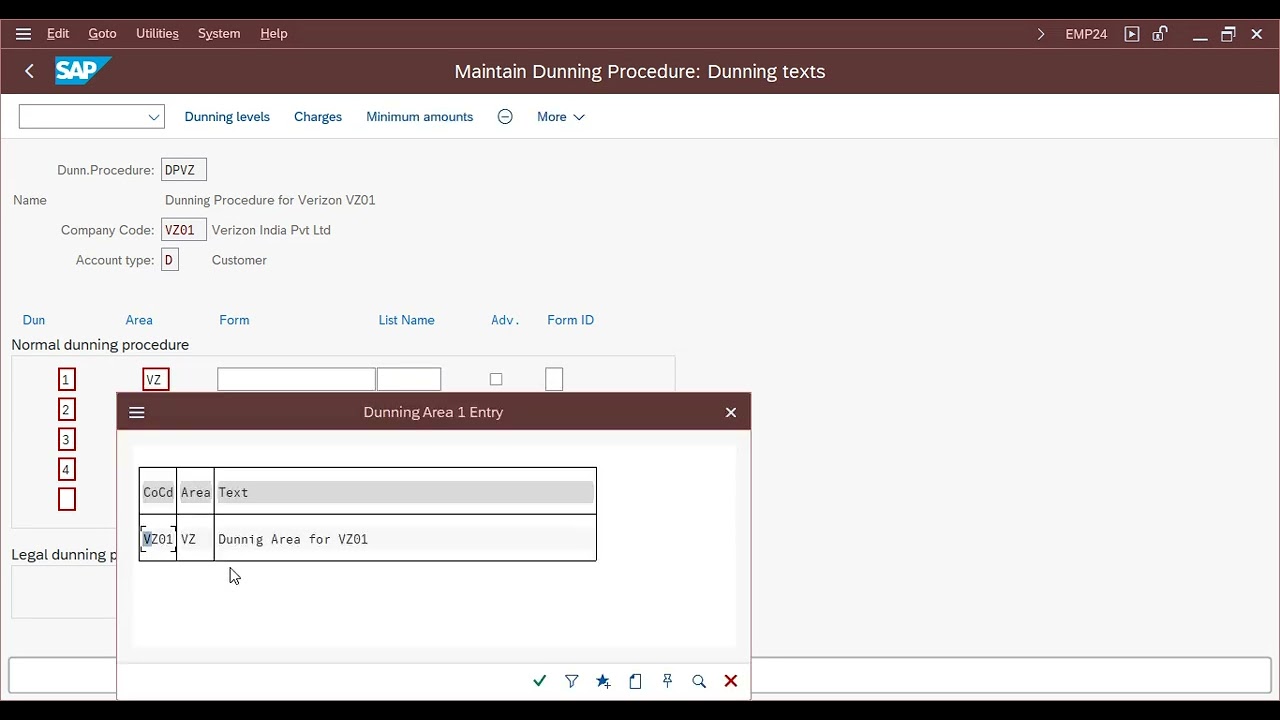Cancel dialog with the red X icon
Image resolution: width=1280 pixels, height=720 pixels.
[x=731, y=681]
